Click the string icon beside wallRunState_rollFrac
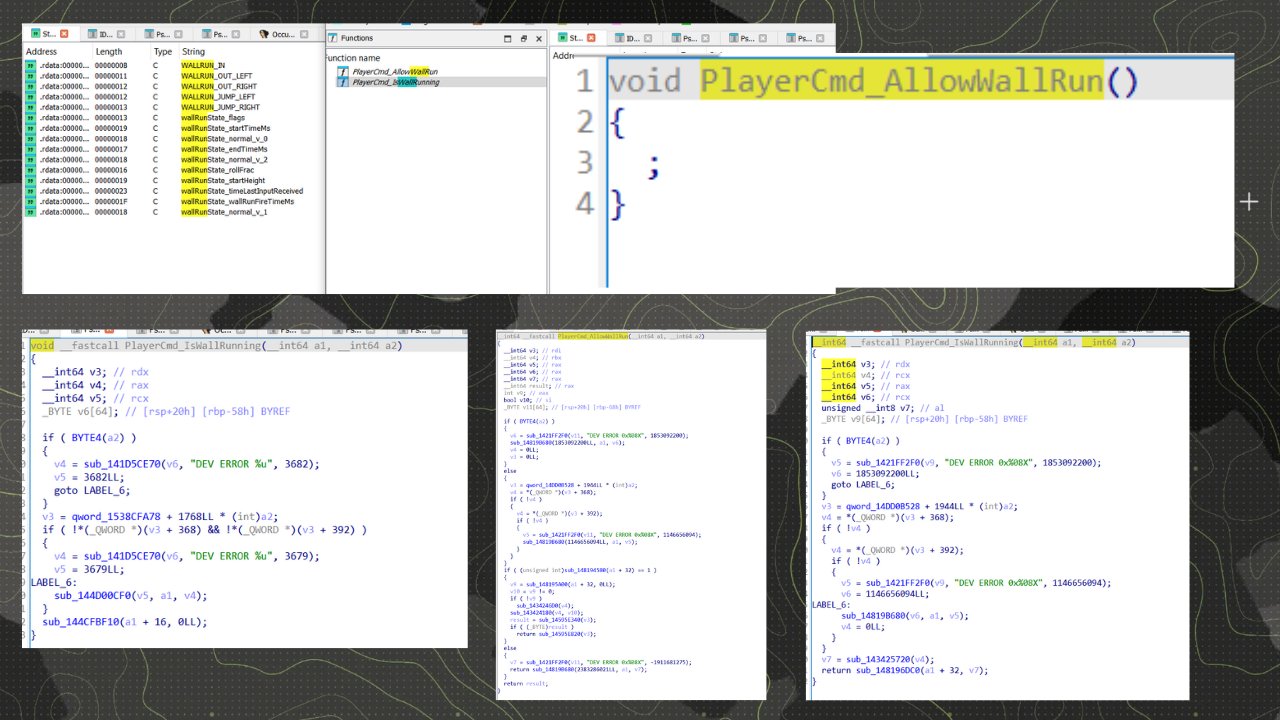This screenshot has width=1280, height=720. click(x=30, y=170)
